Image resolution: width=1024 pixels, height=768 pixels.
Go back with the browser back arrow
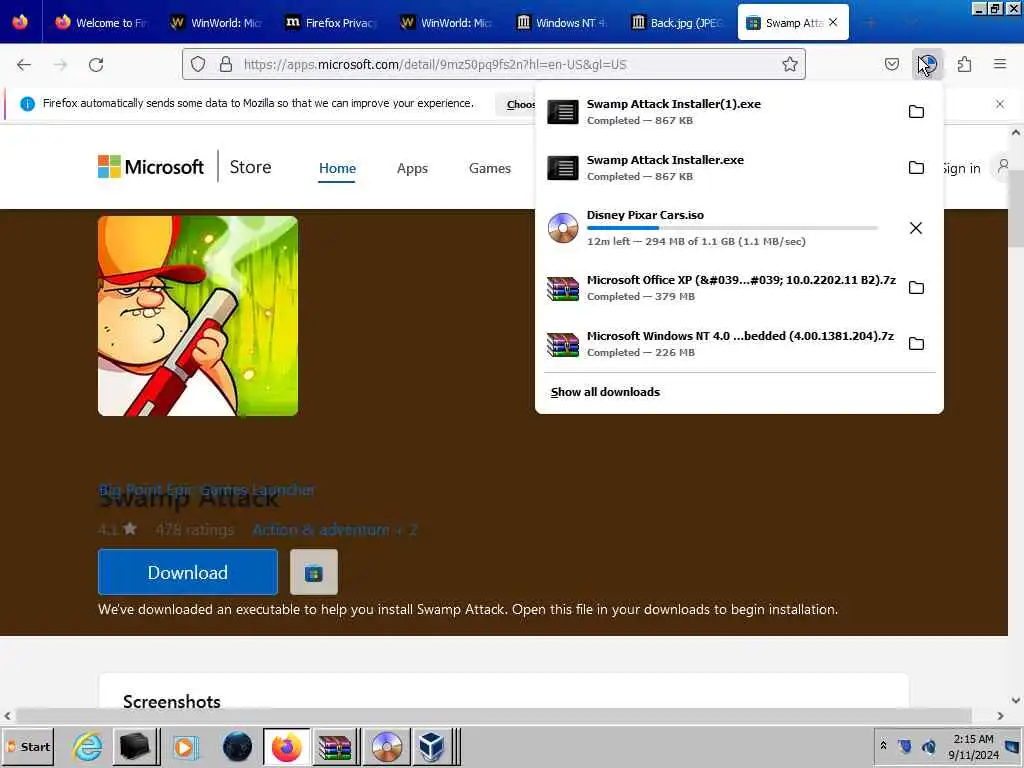24,64
